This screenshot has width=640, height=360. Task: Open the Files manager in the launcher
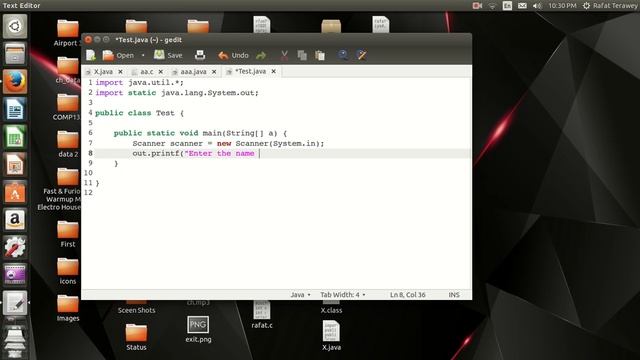[15, 54]
